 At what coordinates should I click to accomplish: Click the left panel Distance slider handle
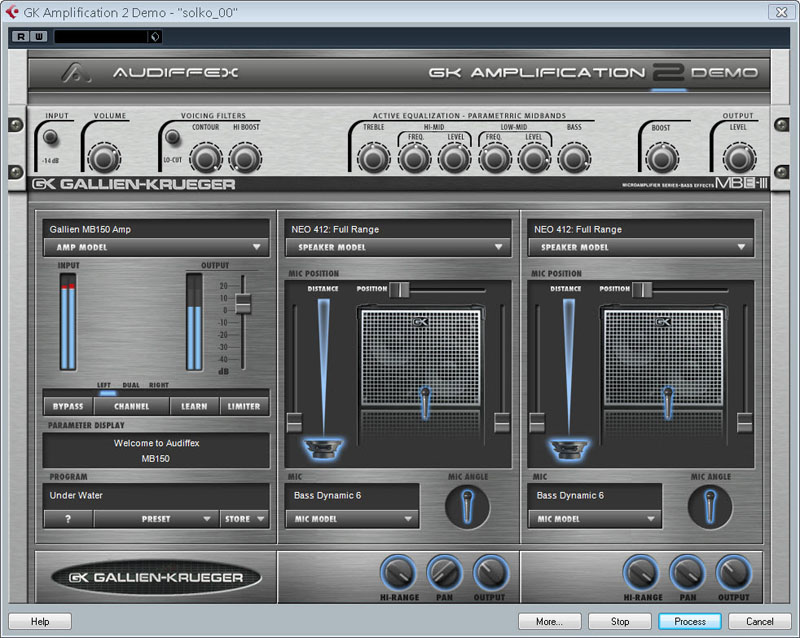click(x=294, y=423)
